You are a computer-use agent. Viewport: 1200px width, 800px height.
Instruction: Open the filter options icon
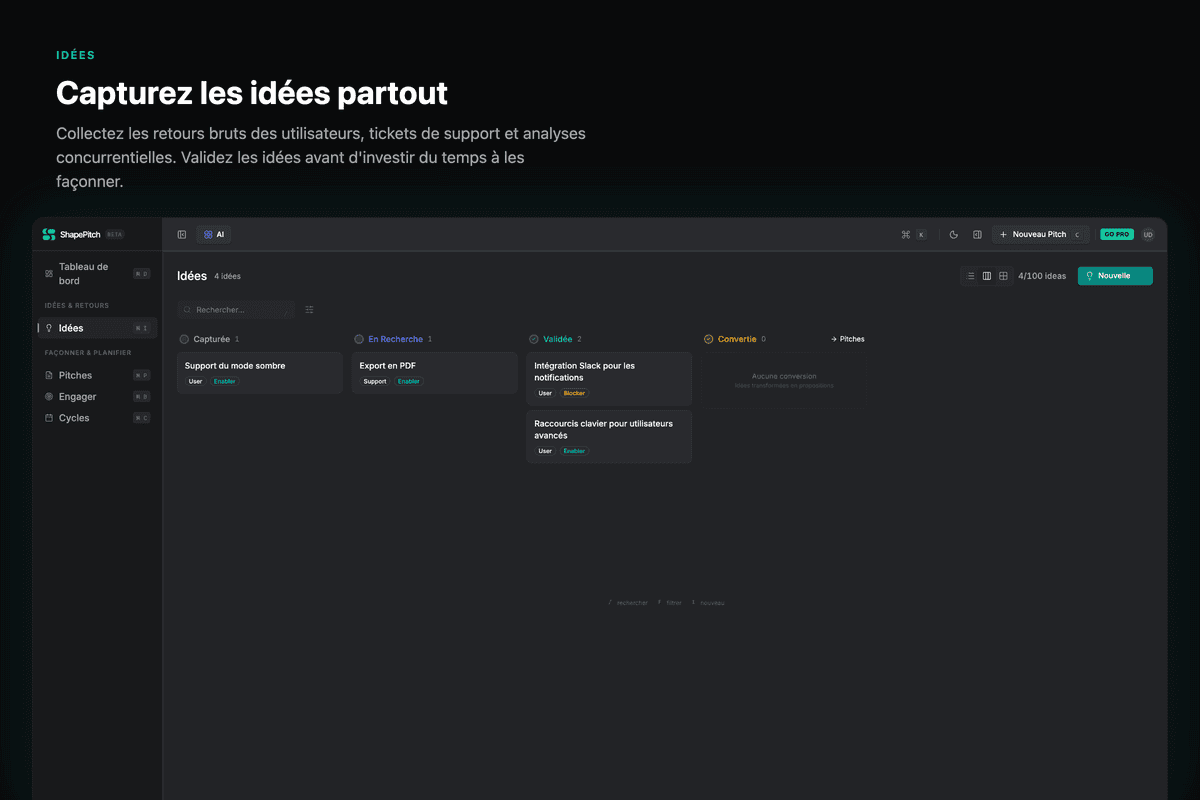point(309,310)
